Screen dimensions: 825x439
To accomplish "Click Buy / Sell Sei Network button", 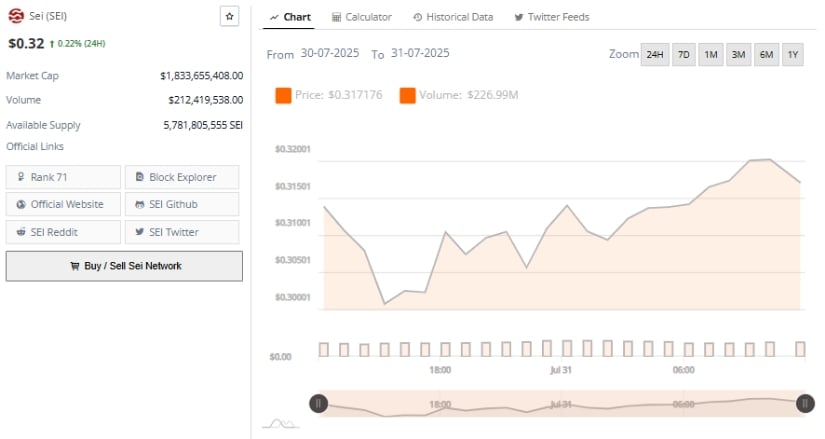I will [x=124, y=266].
